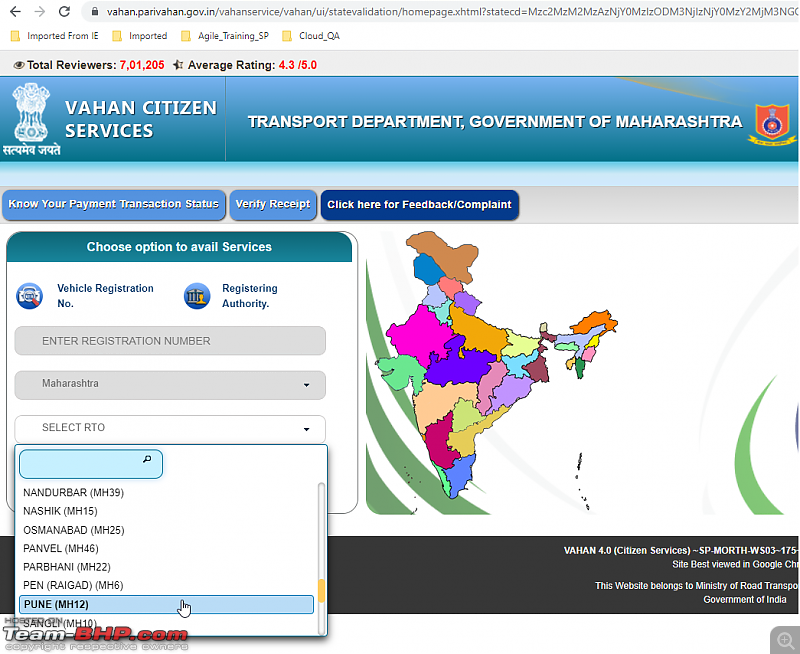Click the VAHAN 4.0 (Citizen Services) footer text
Viewport: 800px width, 654px height.
(x=681, y=550)
